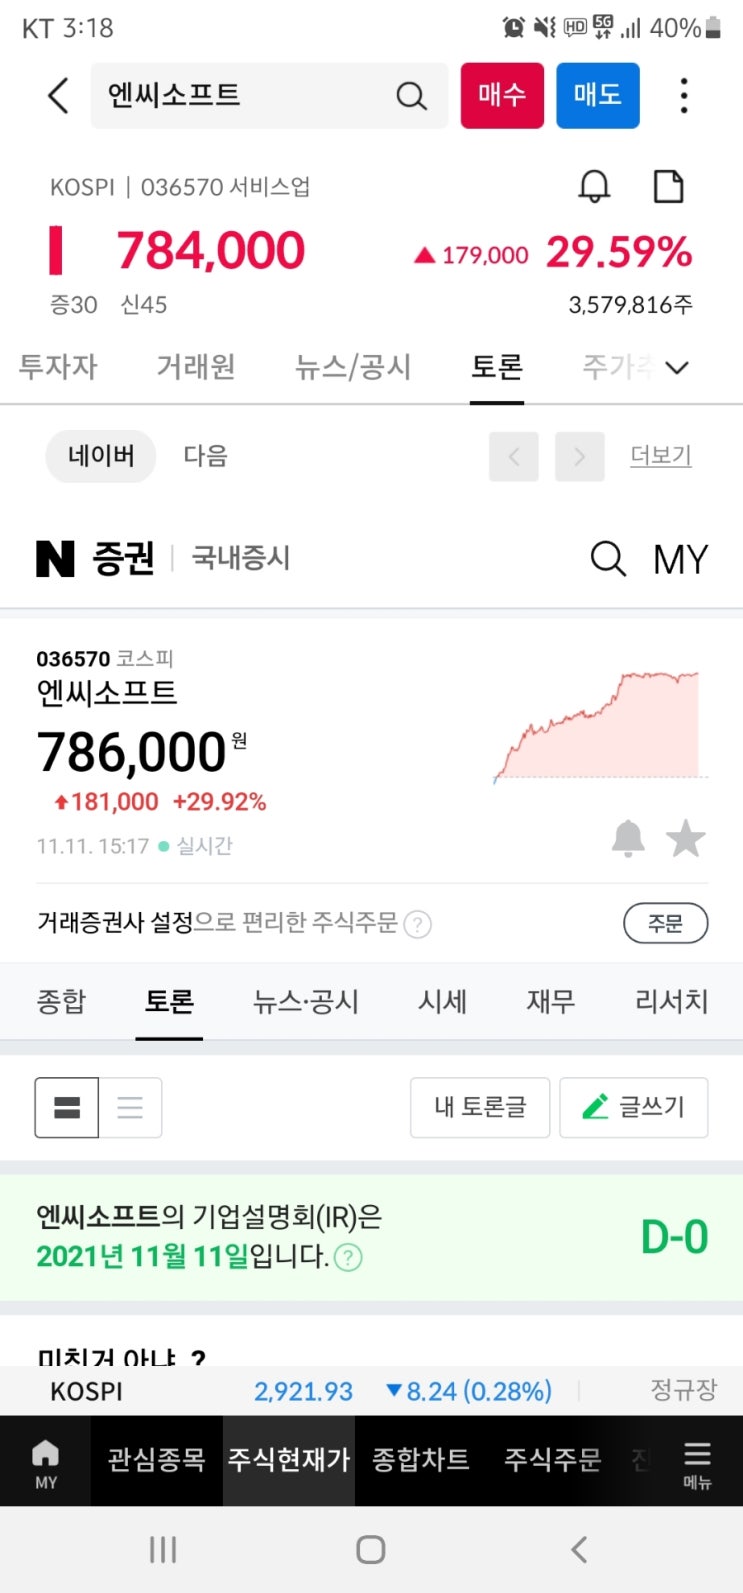Viewport: 743px width, 1593px height.
Task: Switch to compact list view toggle
Action: [130, 1107]
